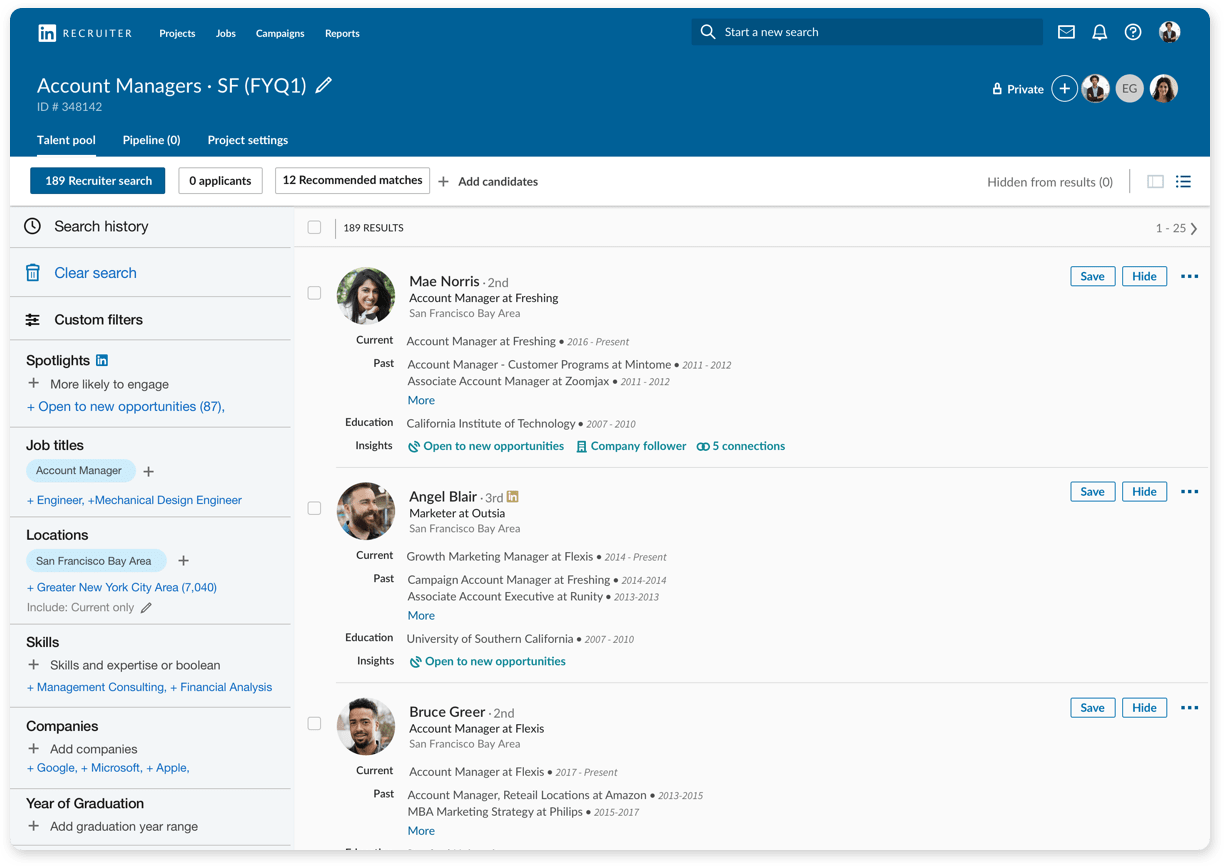Click in the Start a new search field
This screenshot has height=866, width=1224.
coord(866,32)
